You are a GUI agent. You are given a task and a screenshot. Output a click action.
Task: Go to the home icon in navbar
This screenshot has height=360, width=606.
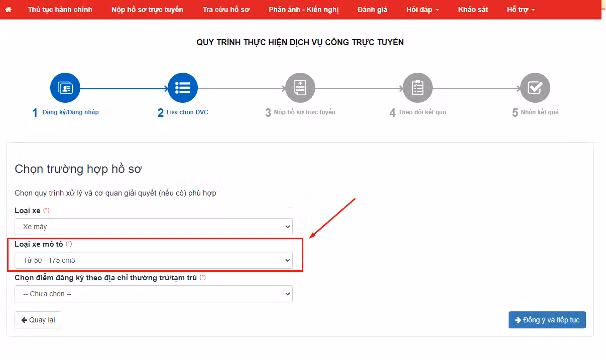click(x=8, y=9)
